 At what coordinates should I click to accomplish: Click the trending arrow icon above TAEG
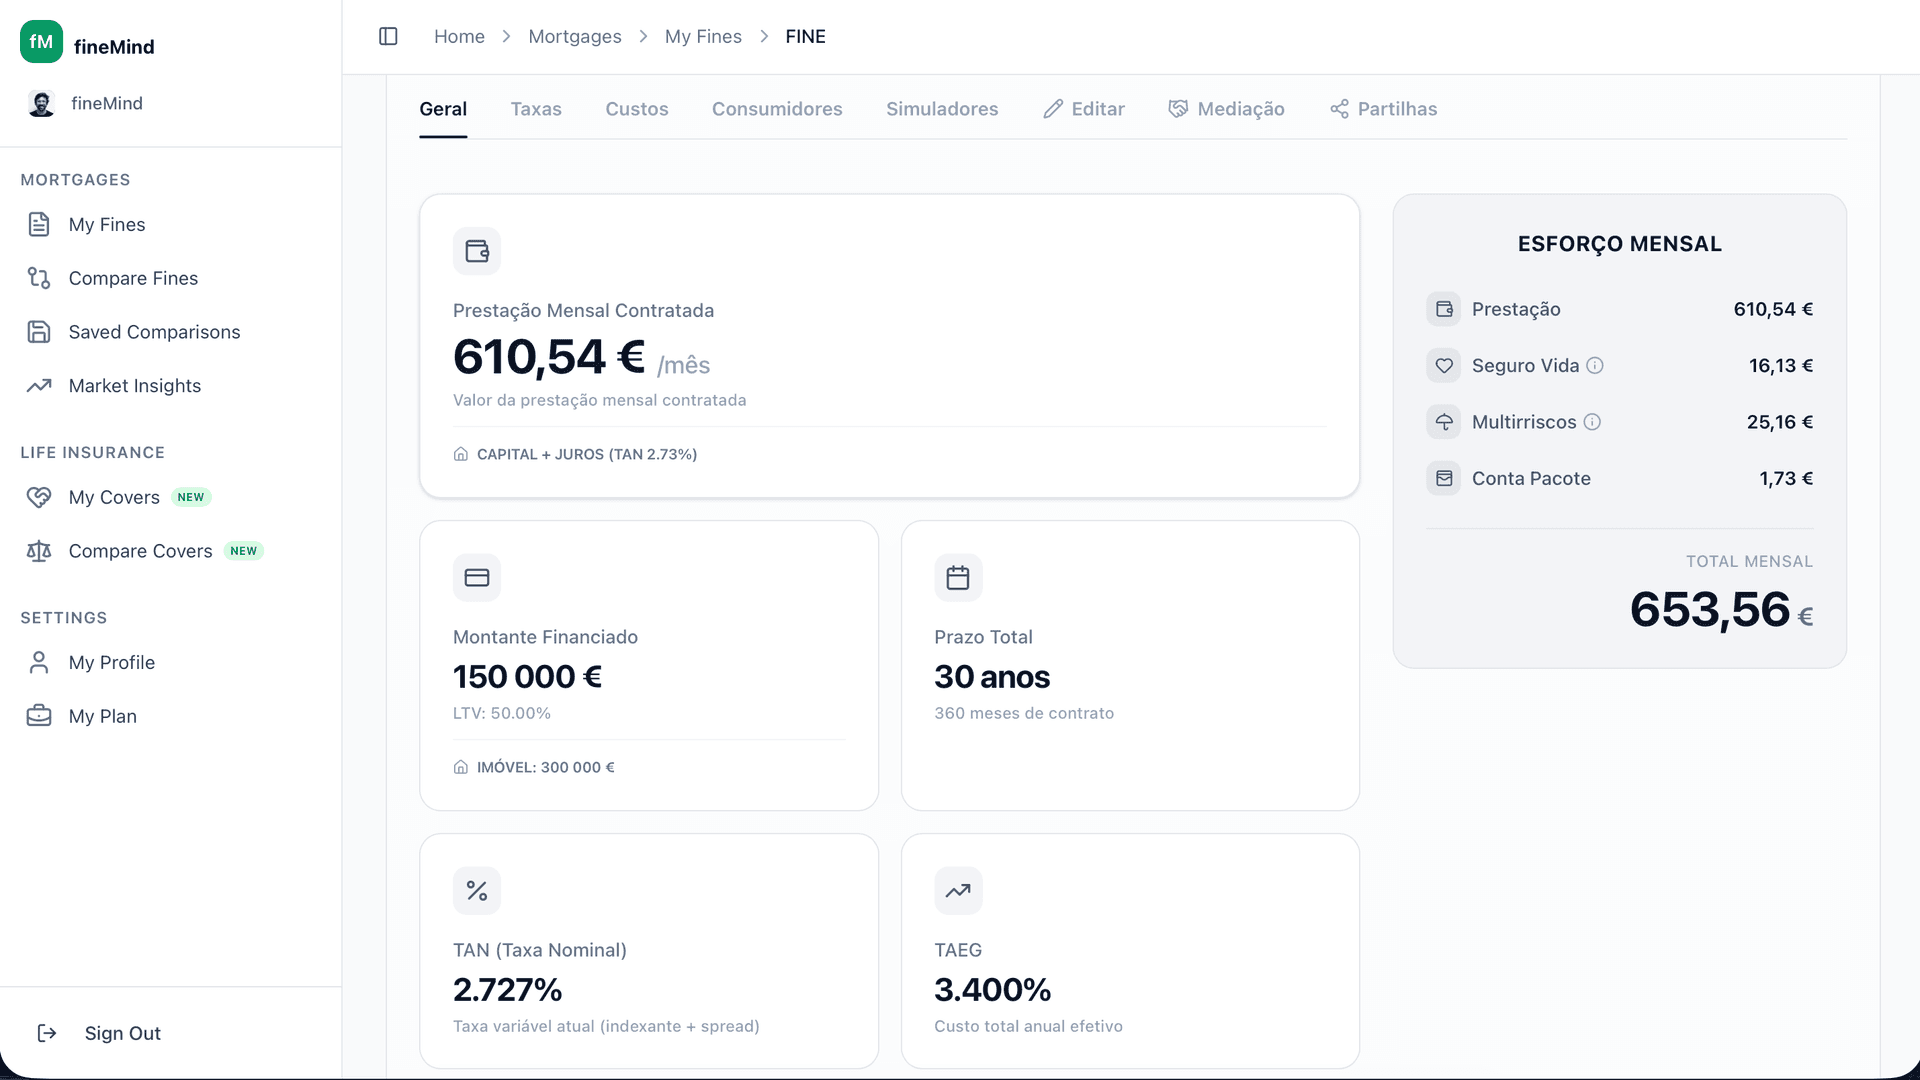tap(957, 891)
